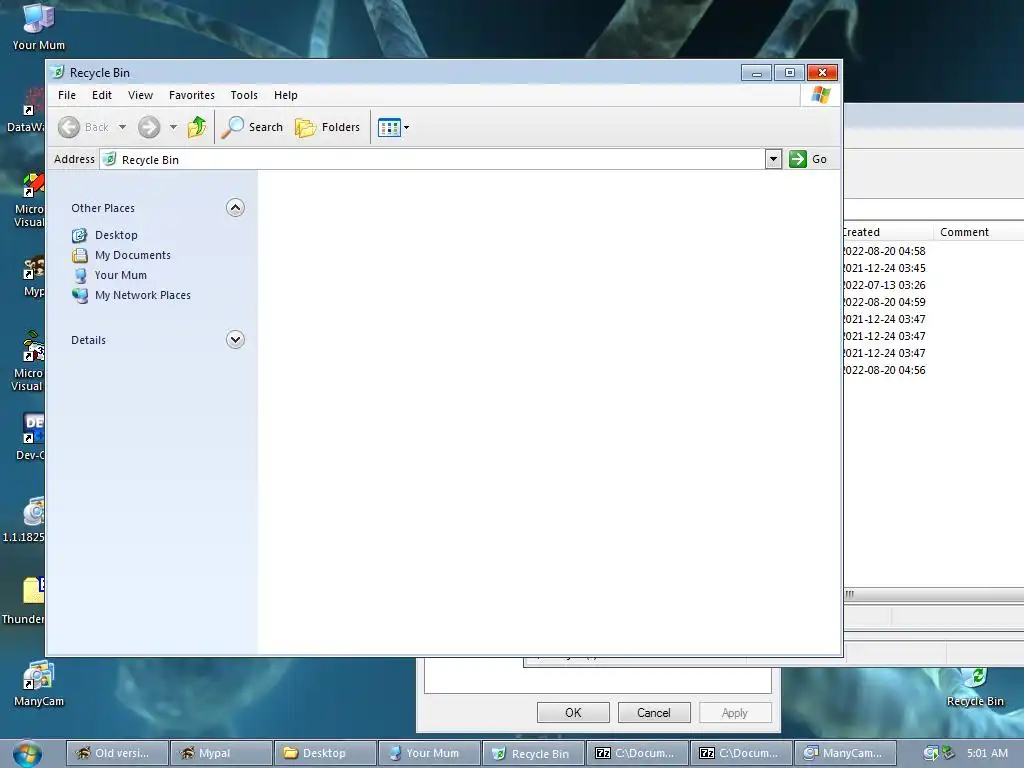
Task: Expand the Details panel
Action: pos(235,340)
